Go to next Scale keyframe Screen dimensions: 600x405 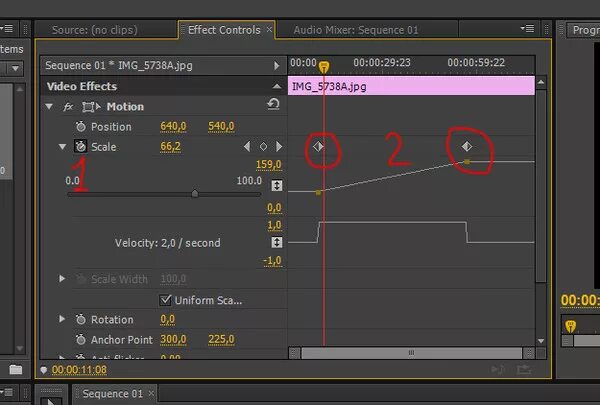tap(279, 146)
